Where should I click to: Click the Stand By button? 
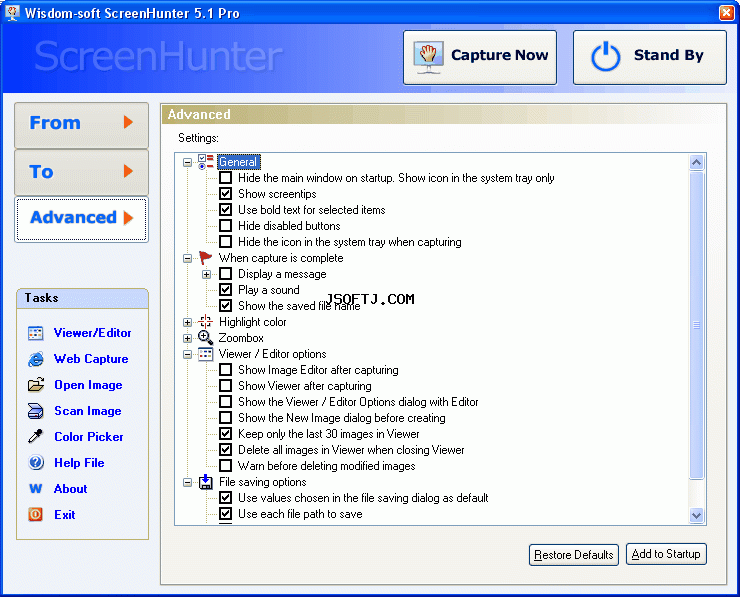click(x=650, y=58)
